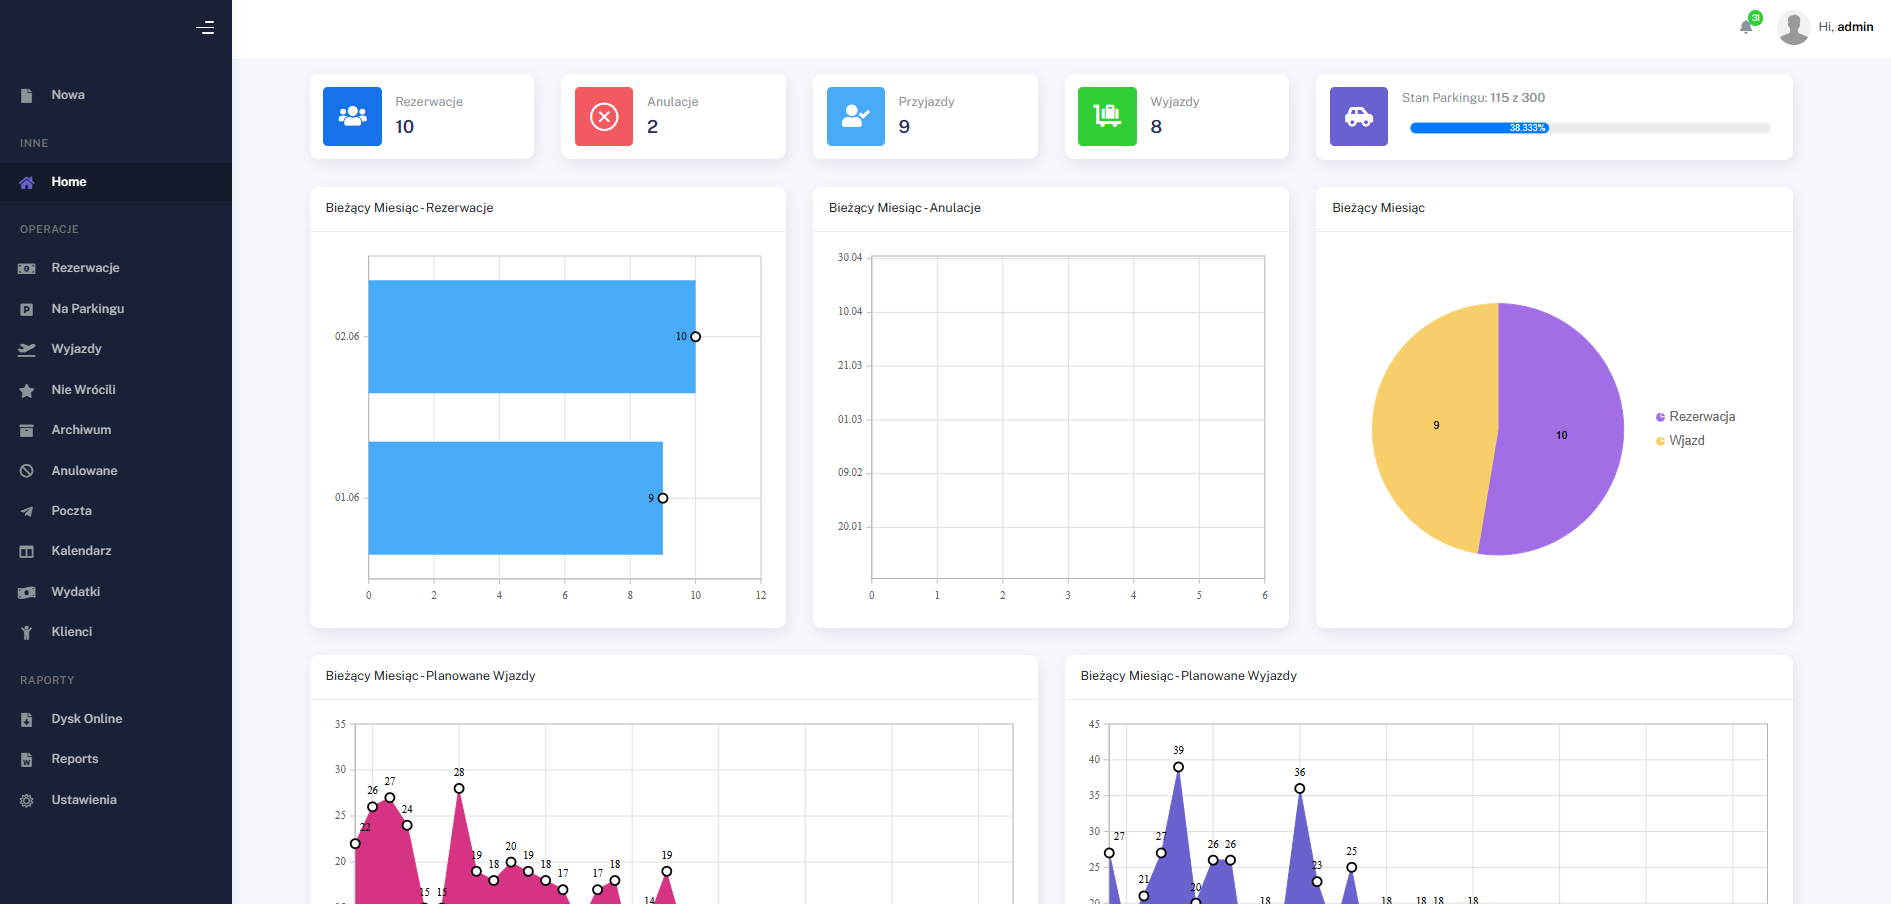Viewport: 1891px width, 904px height.
Task: Click the data point 39 on Planowane Wyjazdy chart
Action: pyautogui.click(x=1178, y=768)
